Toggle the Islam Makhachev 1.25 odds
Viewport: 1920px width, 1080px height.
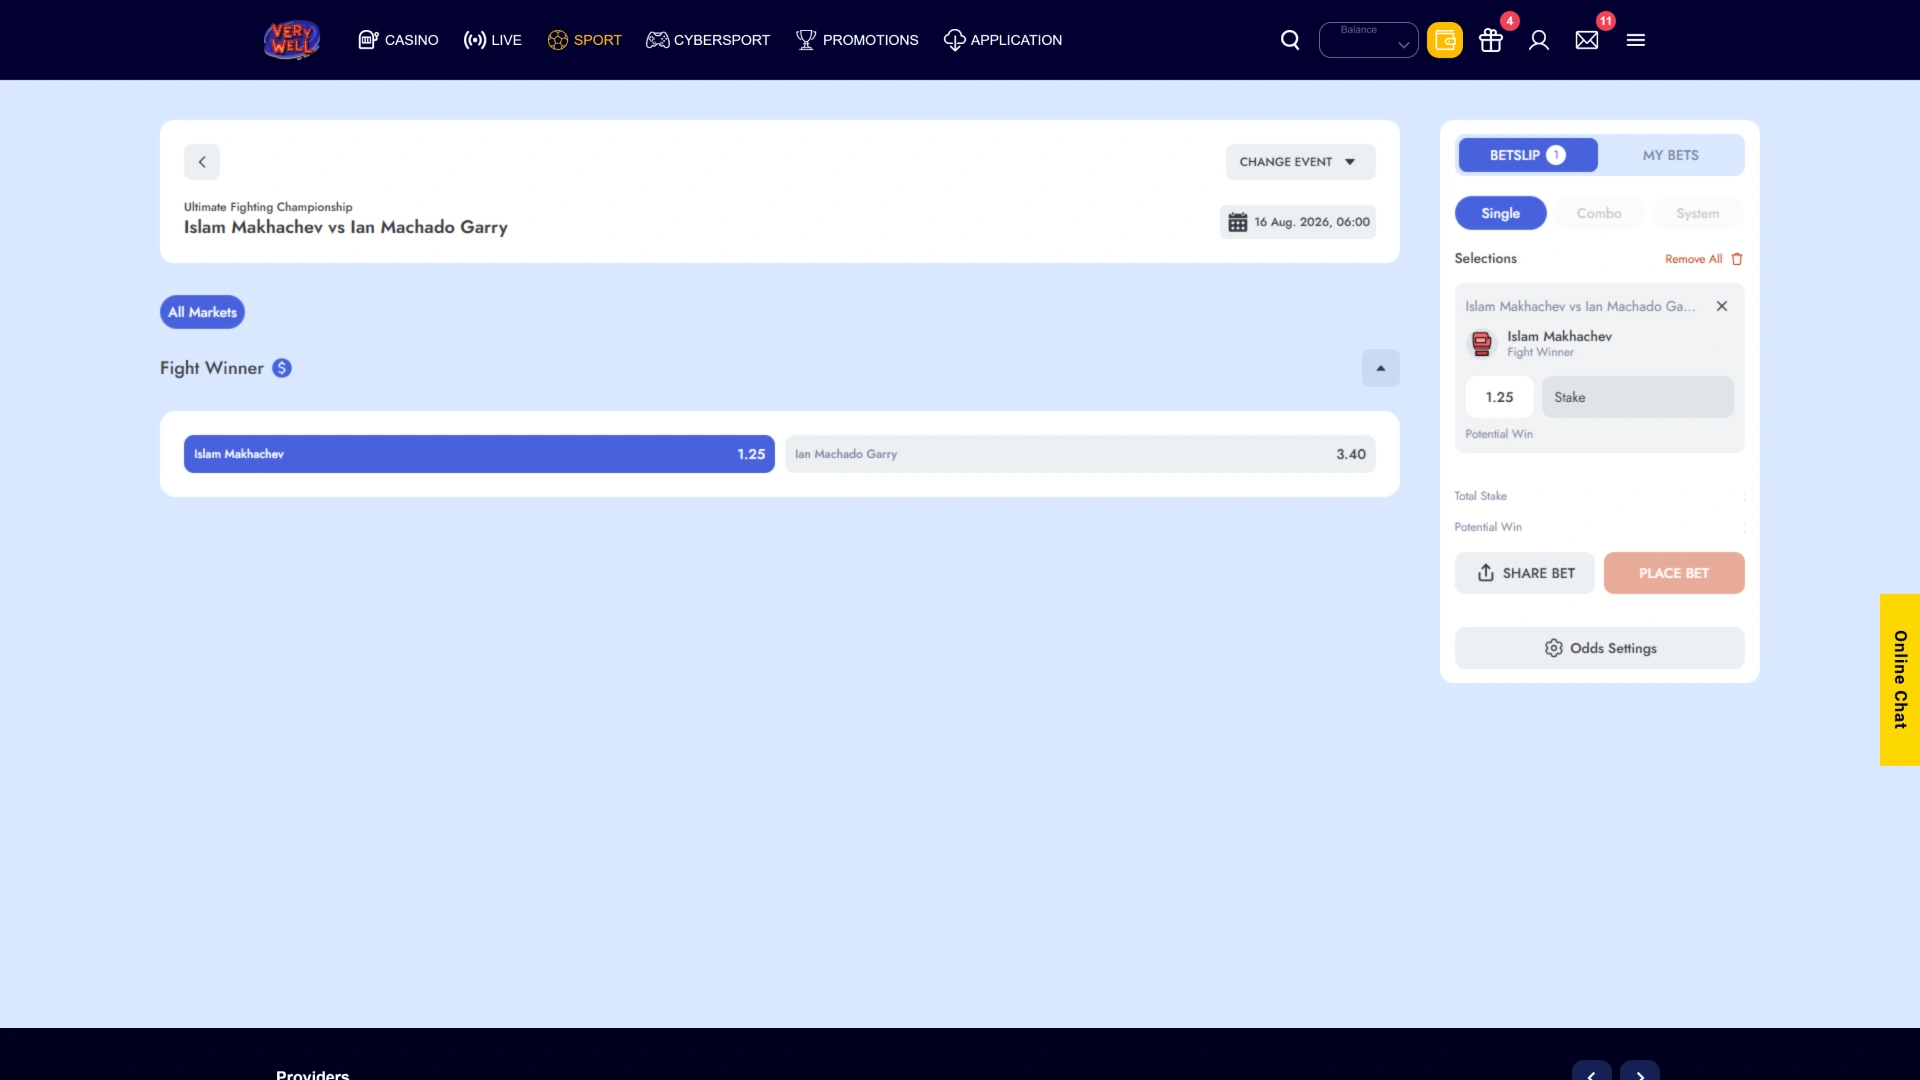[x=479, y=454]
